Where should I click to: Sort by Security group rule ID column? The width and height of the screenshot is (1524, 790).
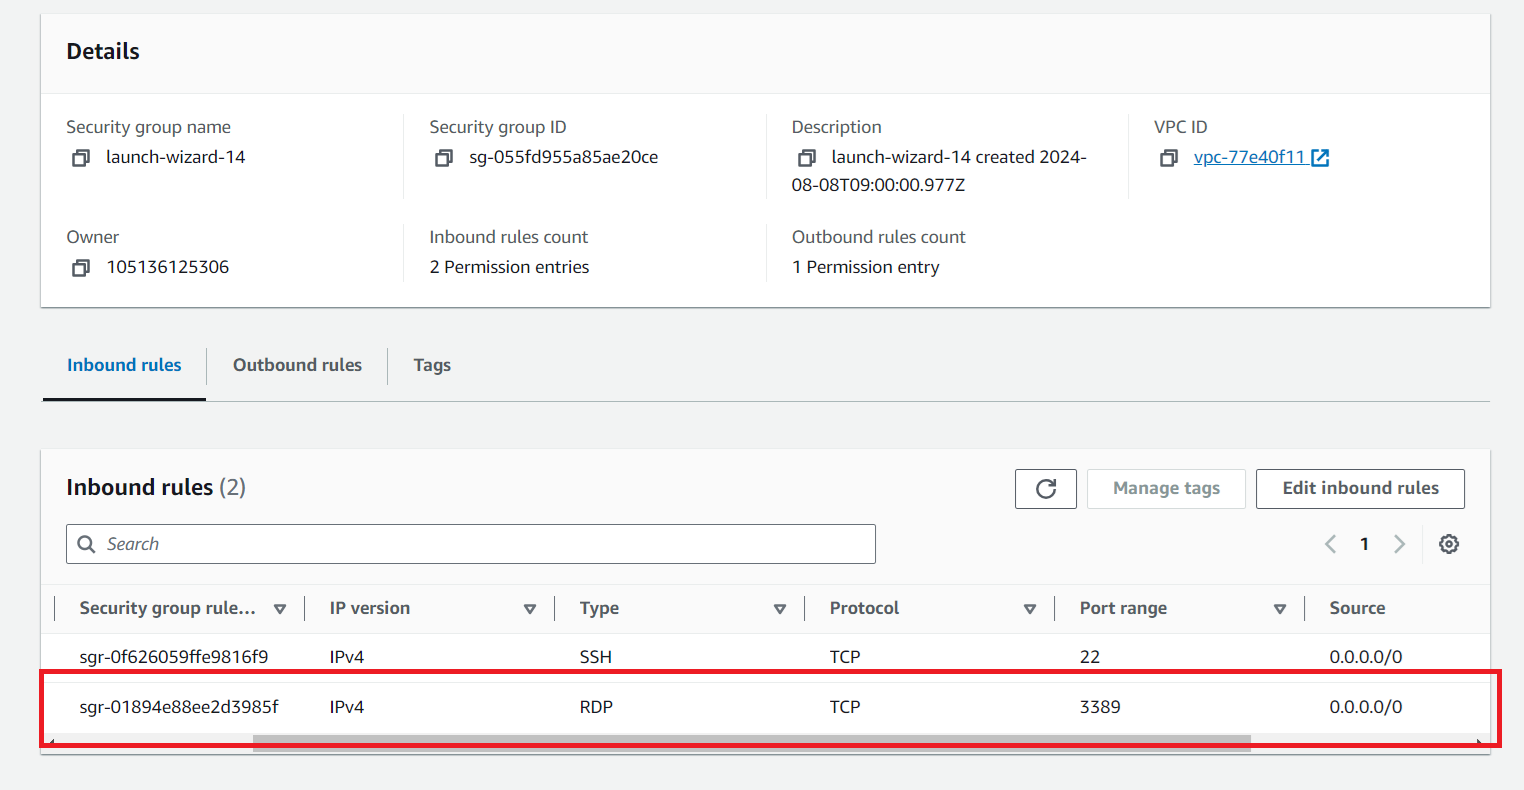pyautogui.click(x=280, y=609)
